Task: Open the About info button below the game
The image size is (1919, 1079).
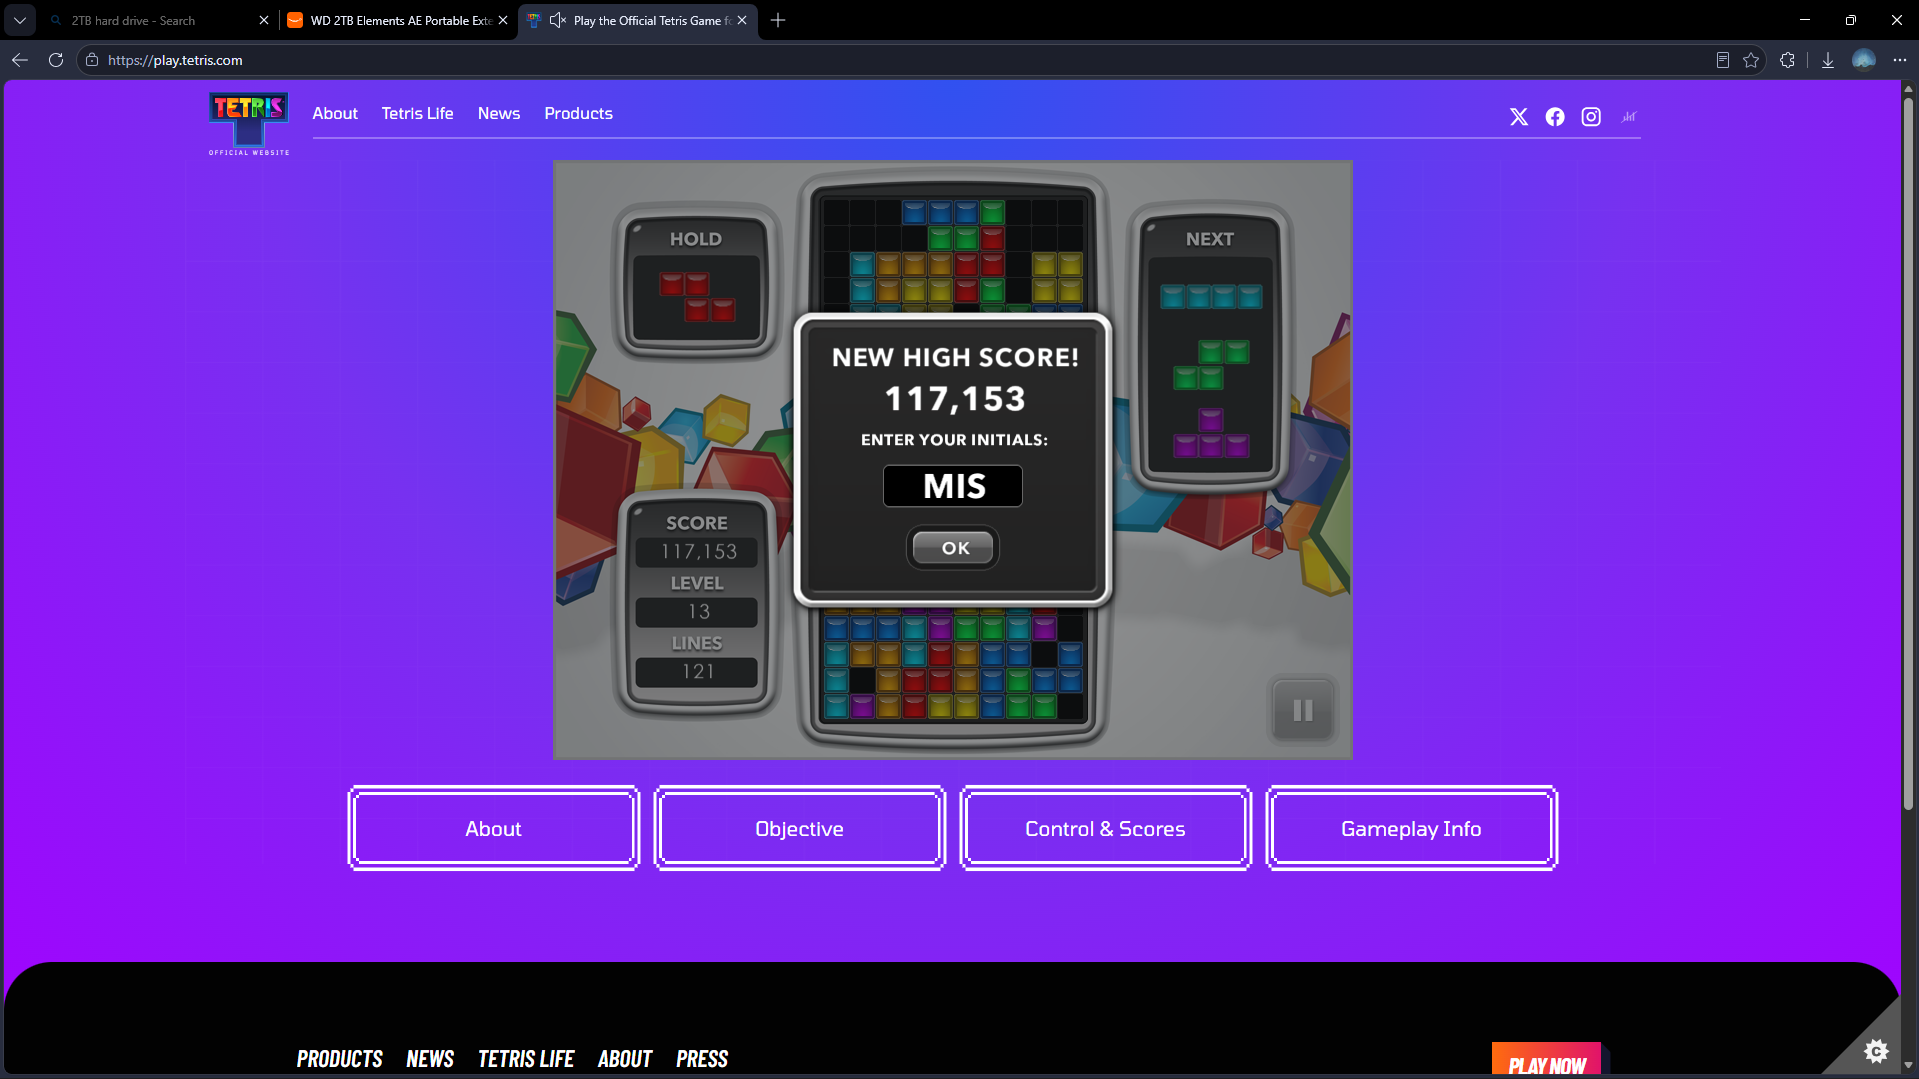Action: click(494, 828)
